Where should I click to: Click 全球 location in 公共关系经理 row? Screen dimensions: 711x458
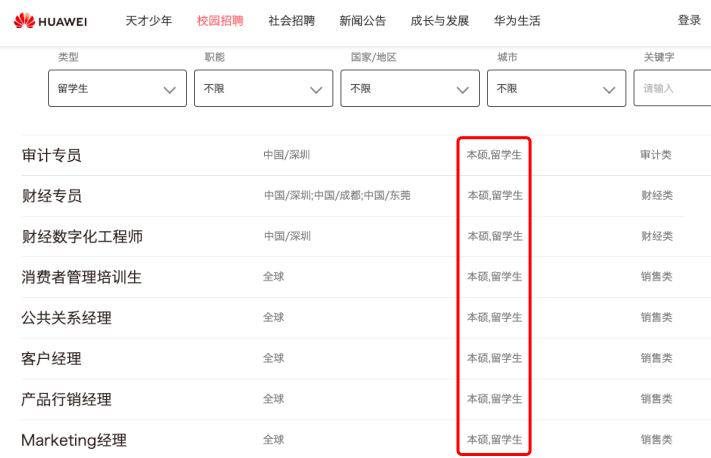[x=273, y=317]
